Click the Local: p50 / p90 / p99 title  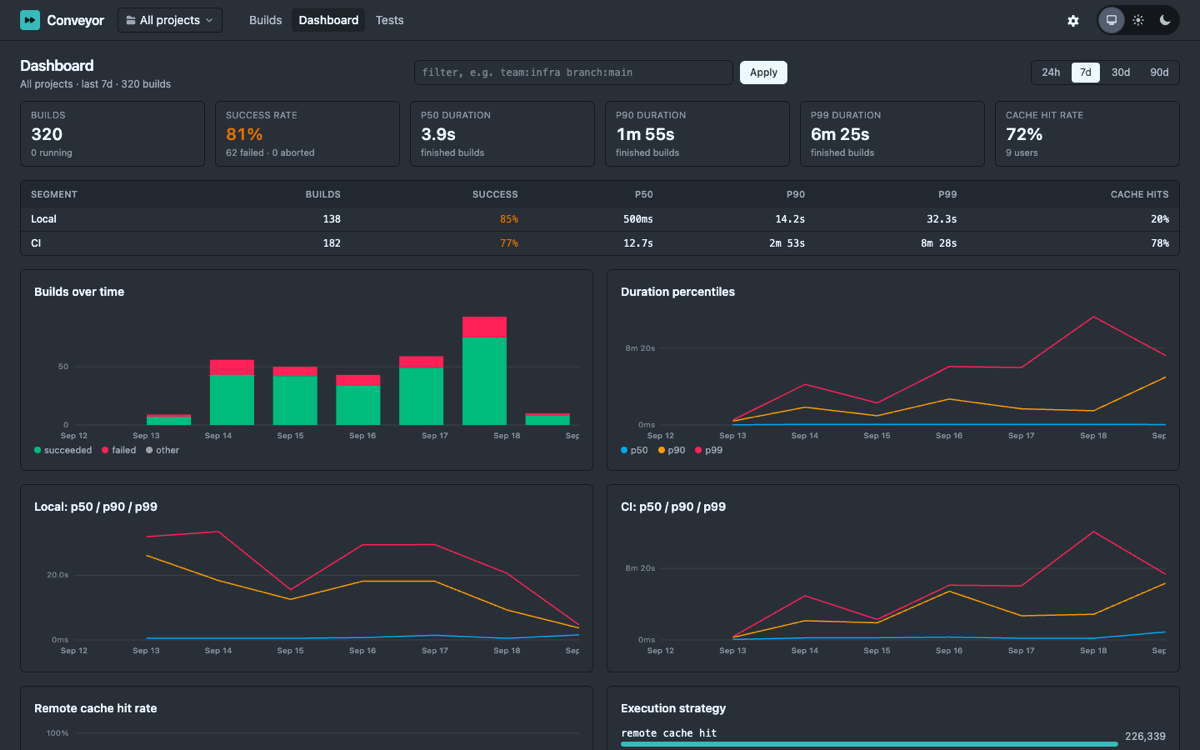point(96,507)
